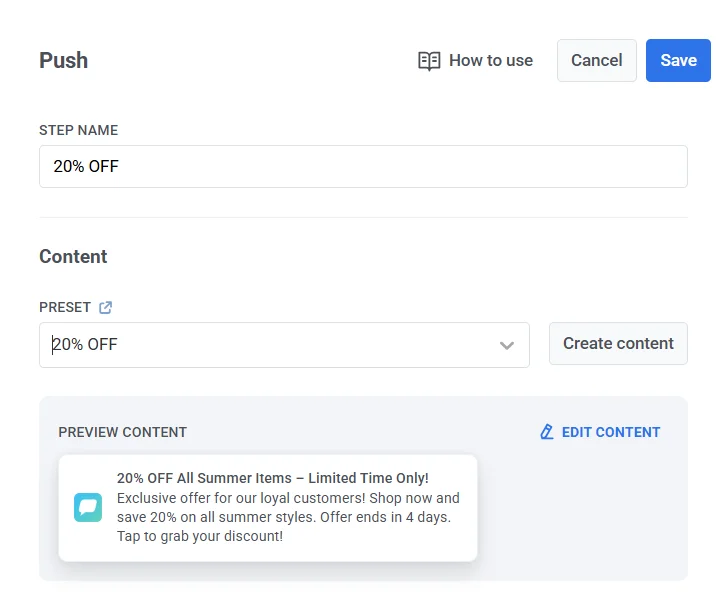Image resolution: width=728 pixels, height=607 pixels.
Task: Click the Create content button
Action: tap(618, 344)
